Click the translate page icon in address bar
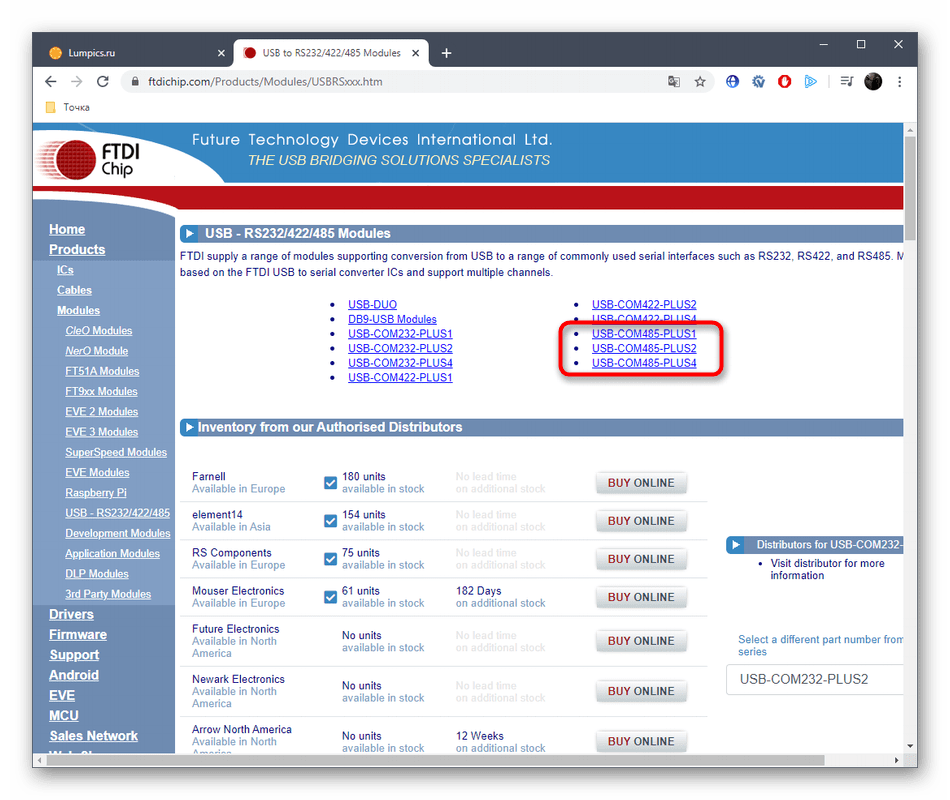The width and height of the screenshot is (950, 800). 674,82
